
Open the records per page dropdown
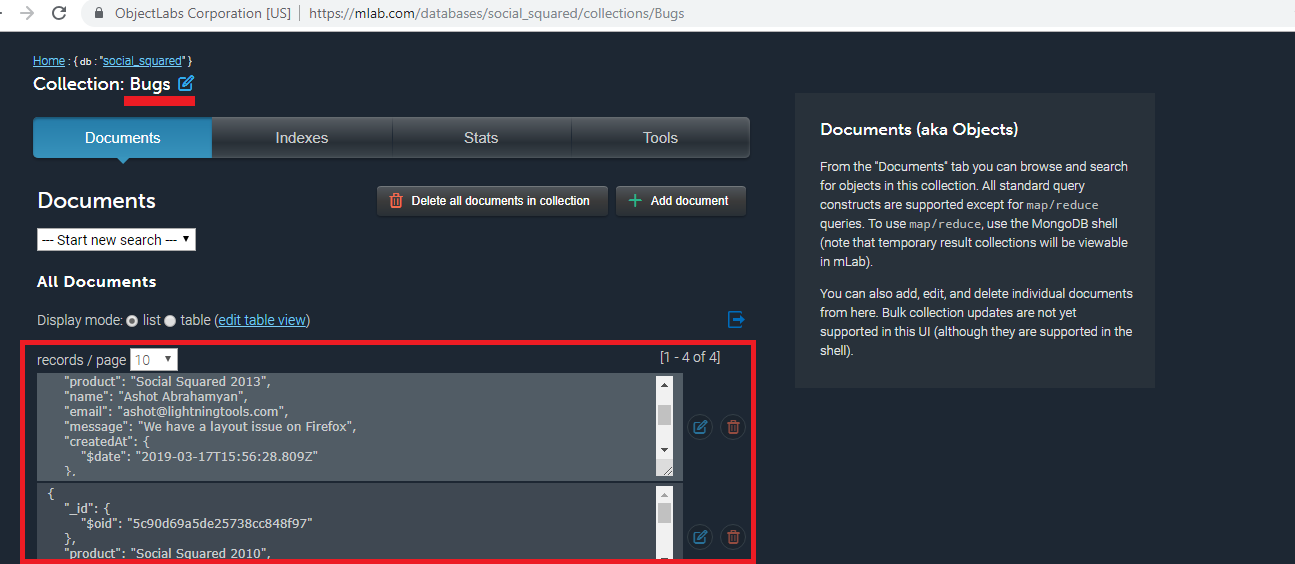[x=154, y=359]
